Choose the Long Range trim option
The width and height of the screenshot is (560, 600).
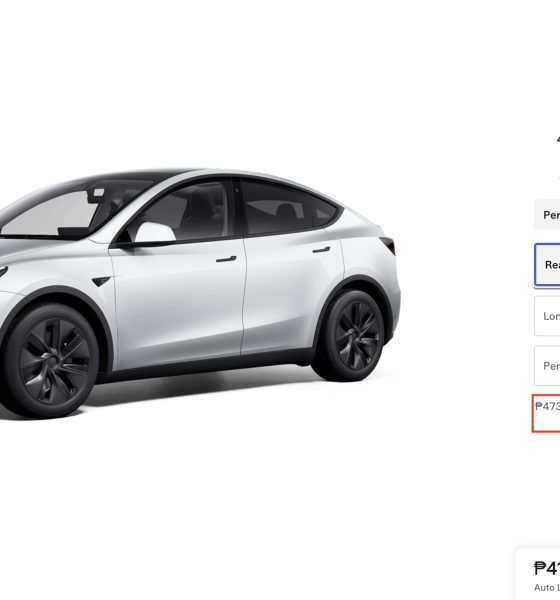click(x=548, y=316)
